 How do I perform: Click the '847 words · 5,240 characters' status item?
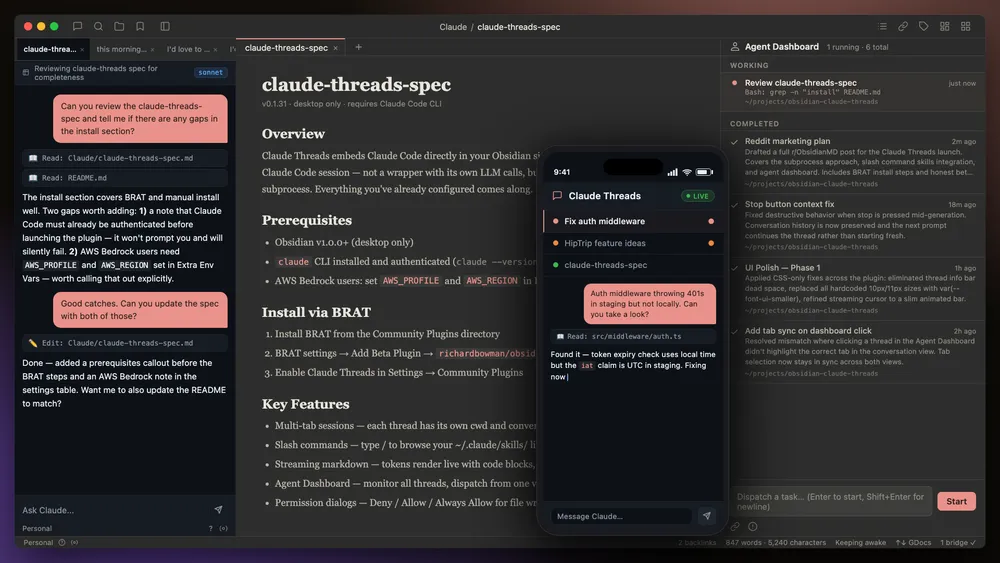[776, 543]
